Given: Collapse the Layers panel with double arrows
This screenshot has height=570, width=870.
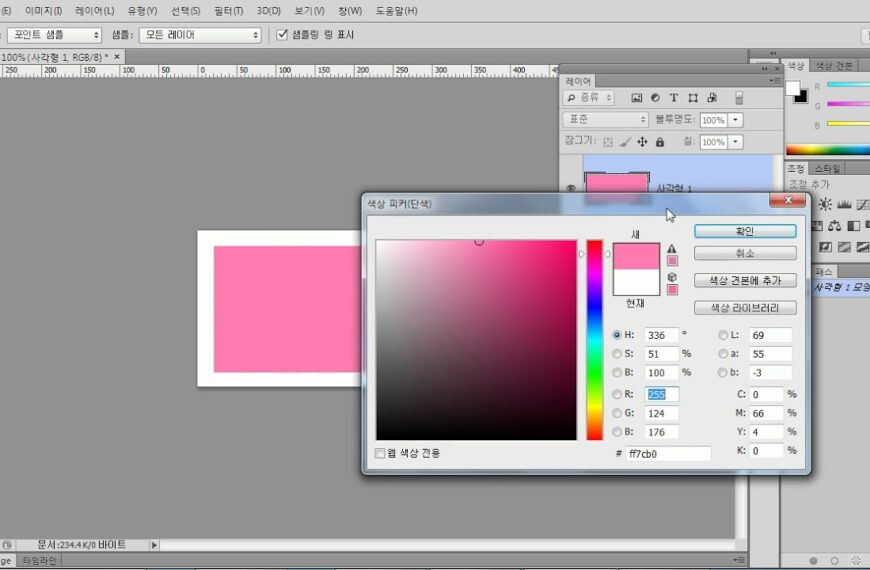Looking at the screenshot, I should (x=765, y=69).
